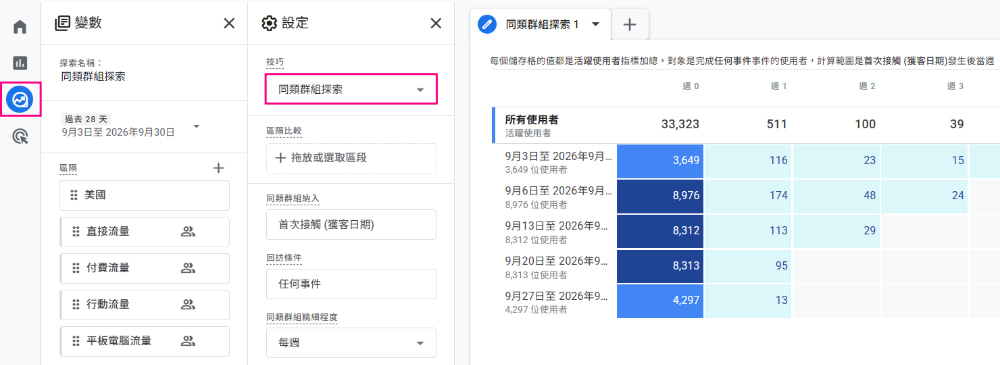Open the Explore icon in sidebar

click(20, 99)
